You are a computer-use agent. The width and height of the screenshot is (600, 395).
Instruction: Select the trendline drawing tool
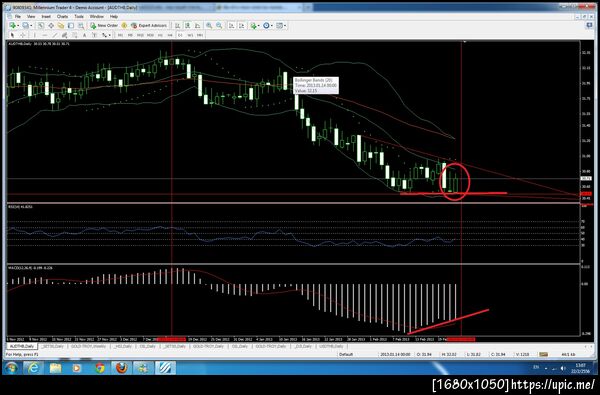pos(55,35)
